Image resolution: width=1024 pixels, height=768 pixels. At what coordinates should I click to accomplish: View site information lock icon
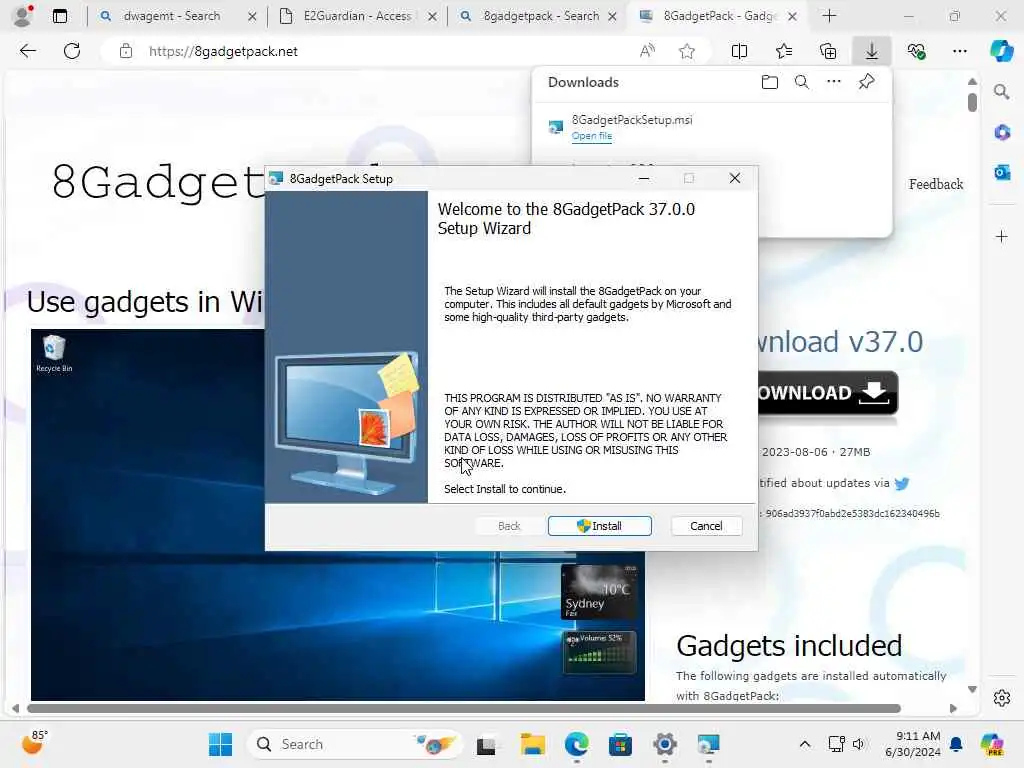coord(126,51)
